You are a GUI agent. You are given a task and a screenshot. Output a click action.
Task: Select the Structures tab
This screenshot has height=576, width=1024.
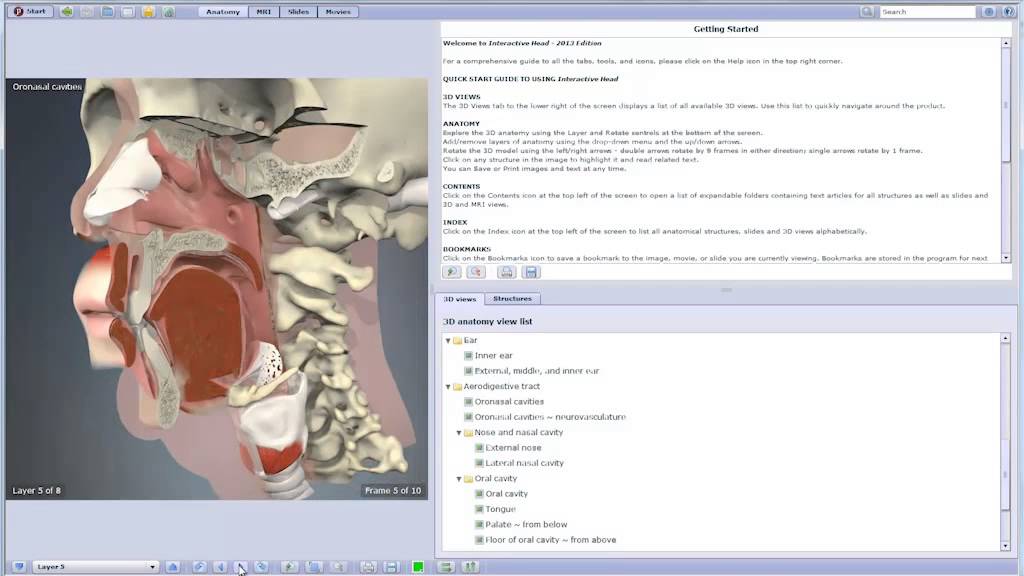pos(512,298)
